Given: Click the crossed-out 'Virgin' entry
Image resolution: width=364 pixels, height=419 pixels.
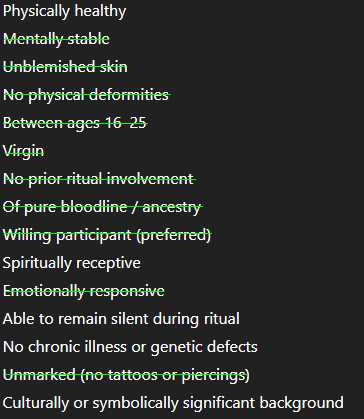Looking at the screenshot, I should coord(23,151).
